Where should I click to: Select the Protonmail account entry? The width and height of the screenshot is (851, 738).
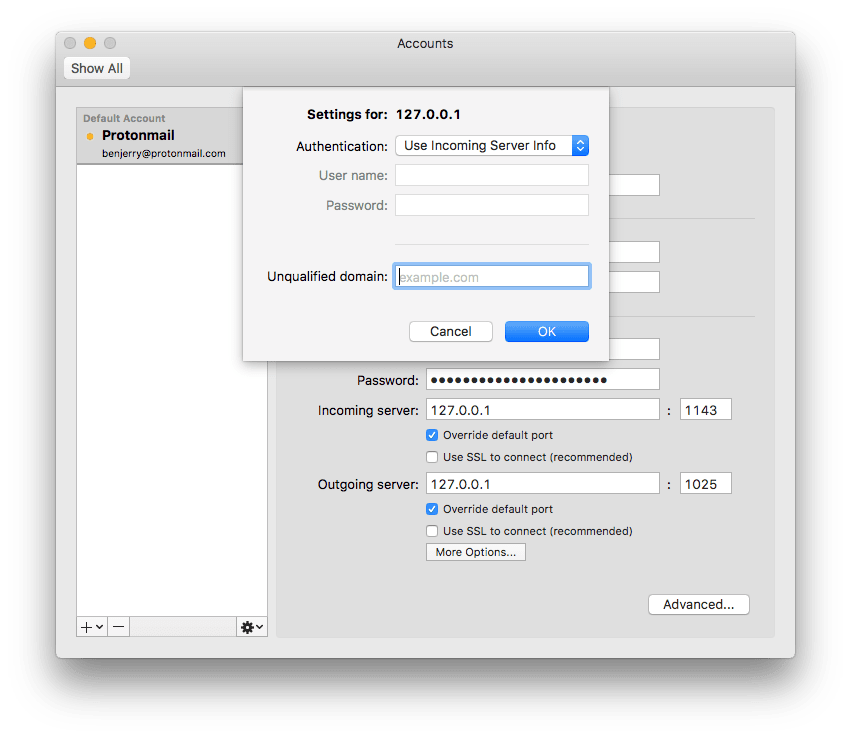[x=135, y=135]
